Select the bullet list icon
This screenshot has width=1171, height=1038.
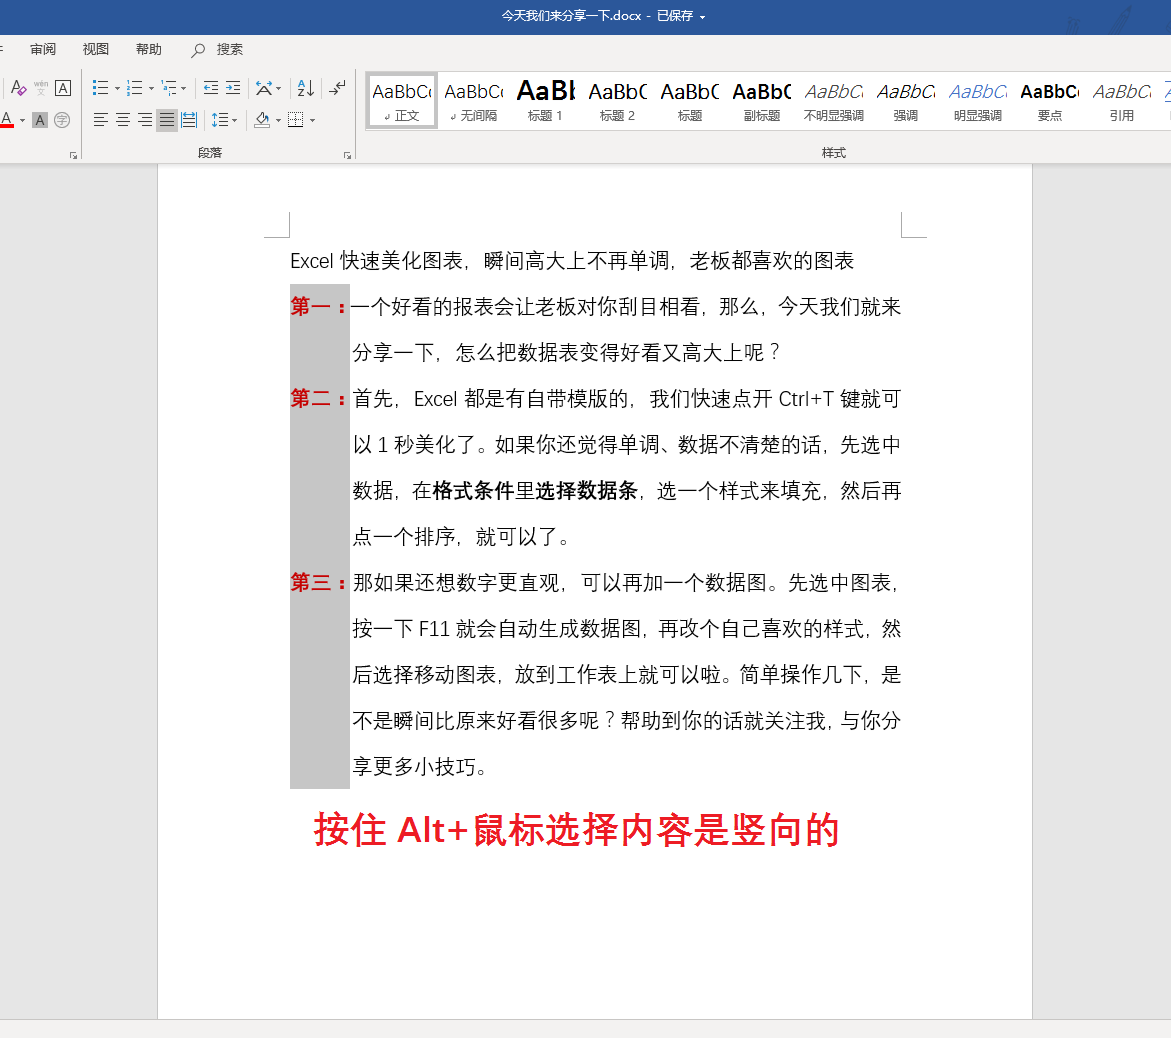pos(101,88)
